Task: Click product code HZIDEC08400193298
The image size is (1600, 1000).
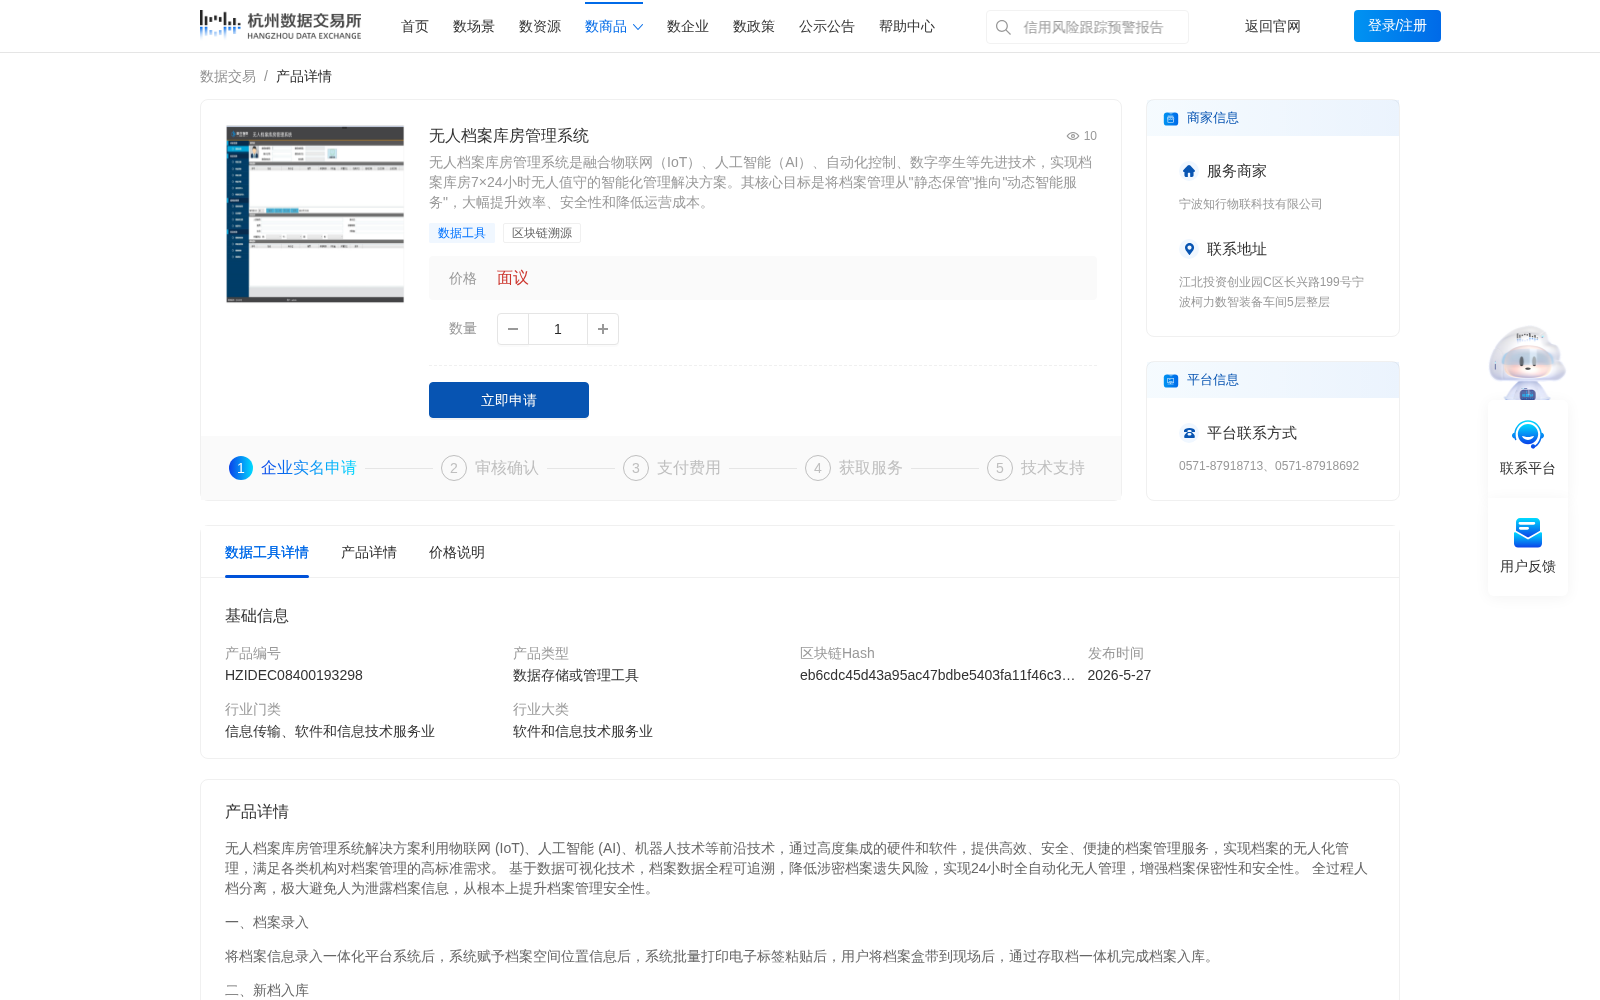Action: tap(294, 675)
